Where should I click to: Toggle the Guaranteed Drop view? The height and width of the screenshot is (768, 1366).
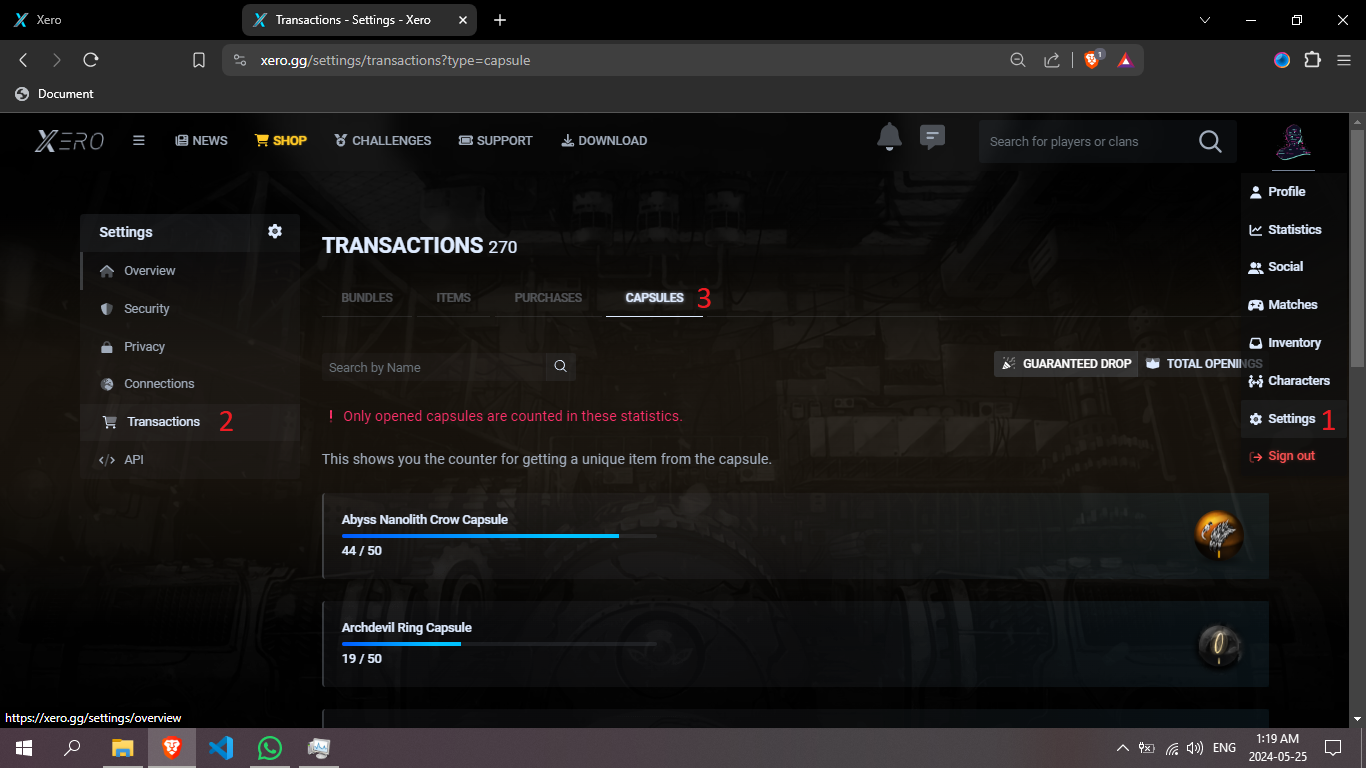click(x=1066, y=364)
